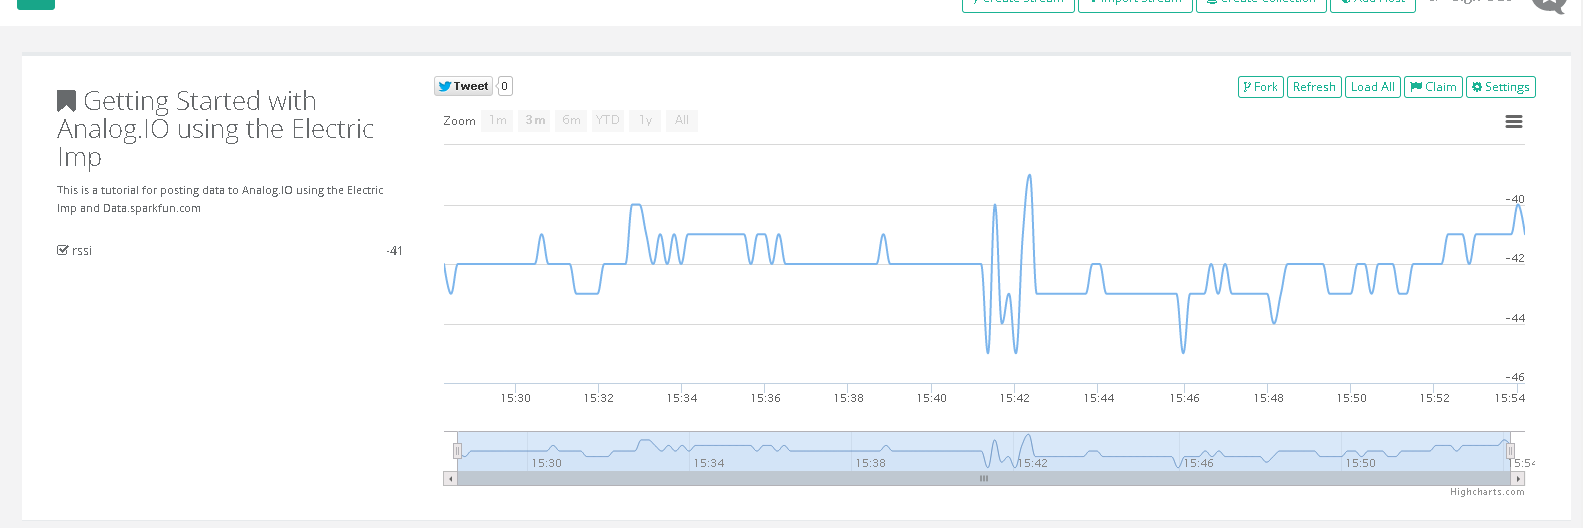
Task: Click the navigator scrollbar right arrow
Action: (x=1518, y=479)
